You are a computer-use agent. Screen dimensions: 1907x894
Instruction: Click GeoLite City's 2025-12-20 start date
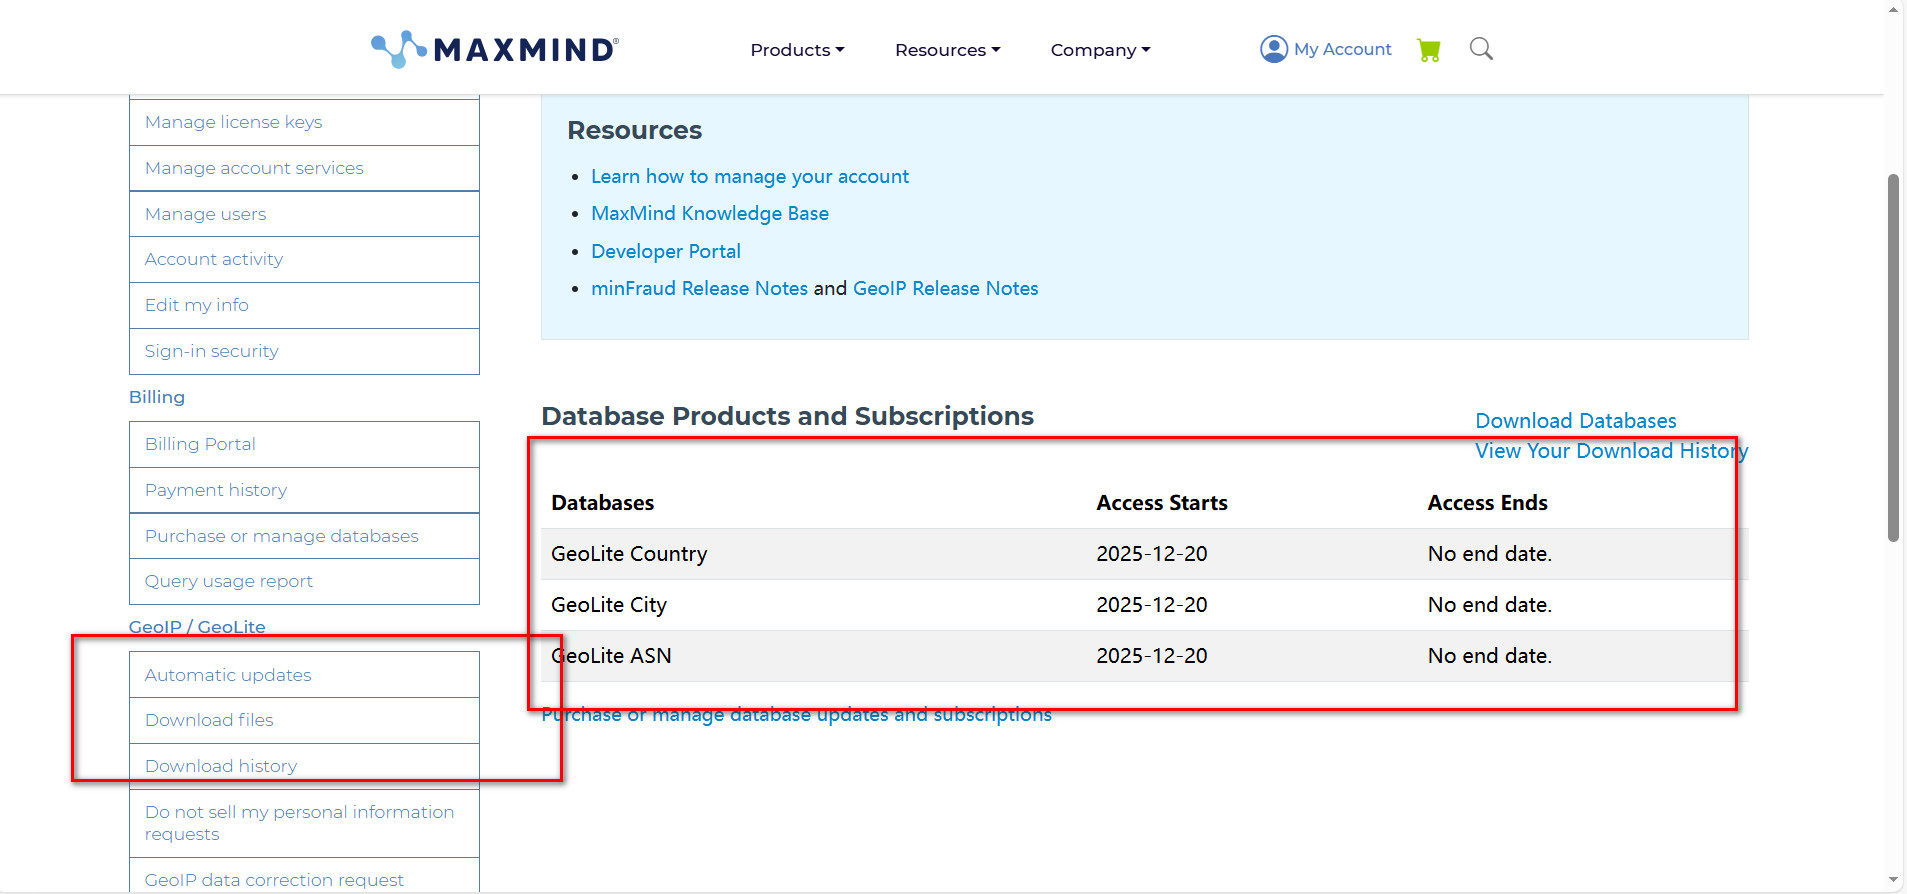(1152, 605)
